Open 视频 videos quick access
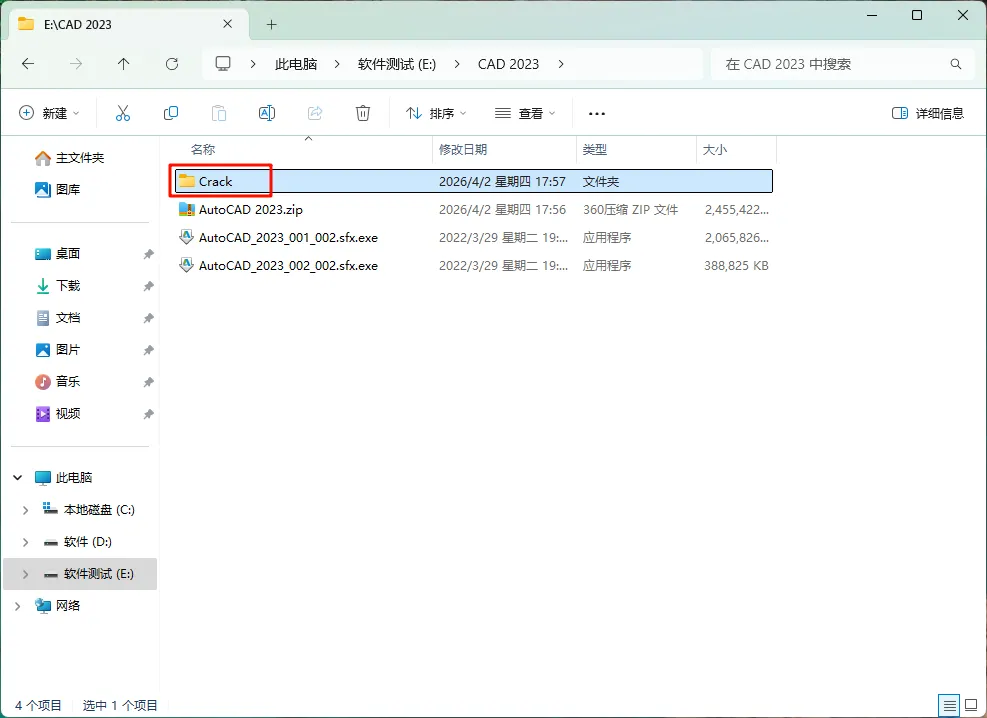This screenshot has height=718, width=987. [x=57, y=413]
